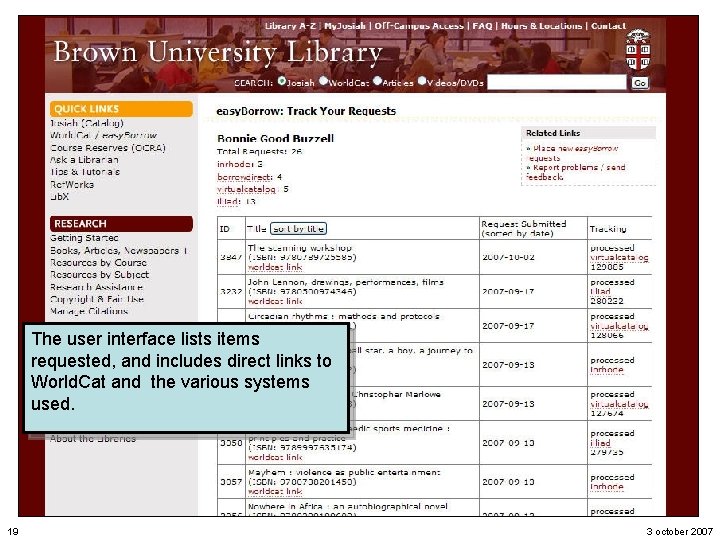720x540 pixels.
Task: Open Books, Articles, Newspapers research link
Action: coord(119,251)
